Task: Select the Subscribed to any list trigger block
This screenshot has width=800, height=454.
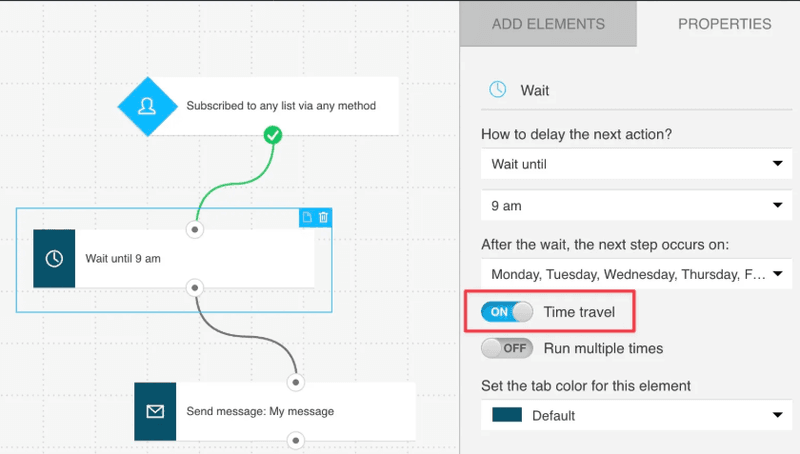Action: (280, 105)
